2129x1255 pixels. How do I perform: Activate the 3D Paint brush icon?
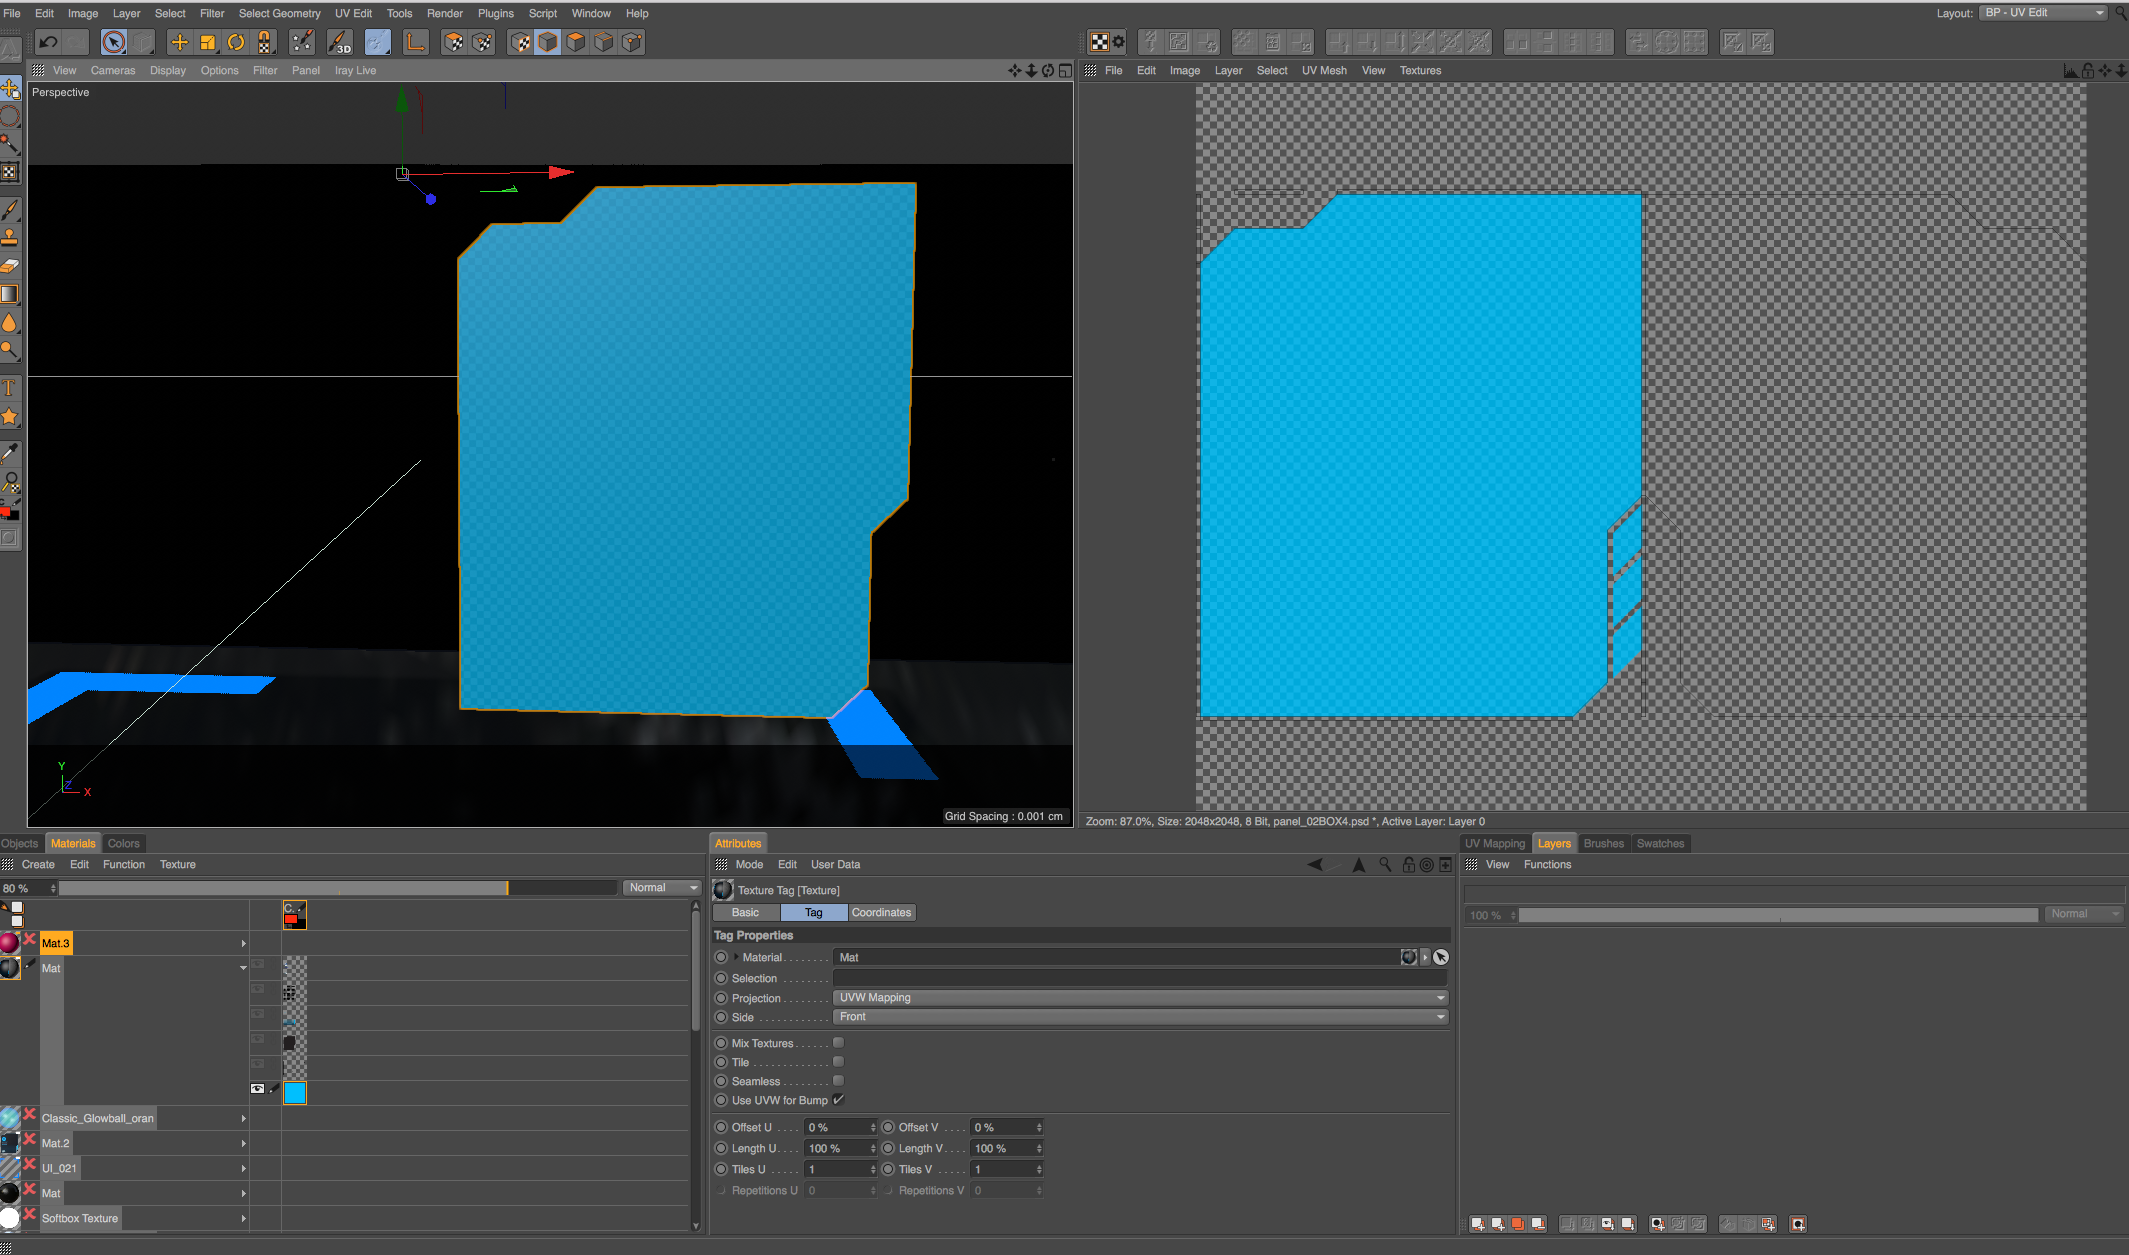pos(340,42)
